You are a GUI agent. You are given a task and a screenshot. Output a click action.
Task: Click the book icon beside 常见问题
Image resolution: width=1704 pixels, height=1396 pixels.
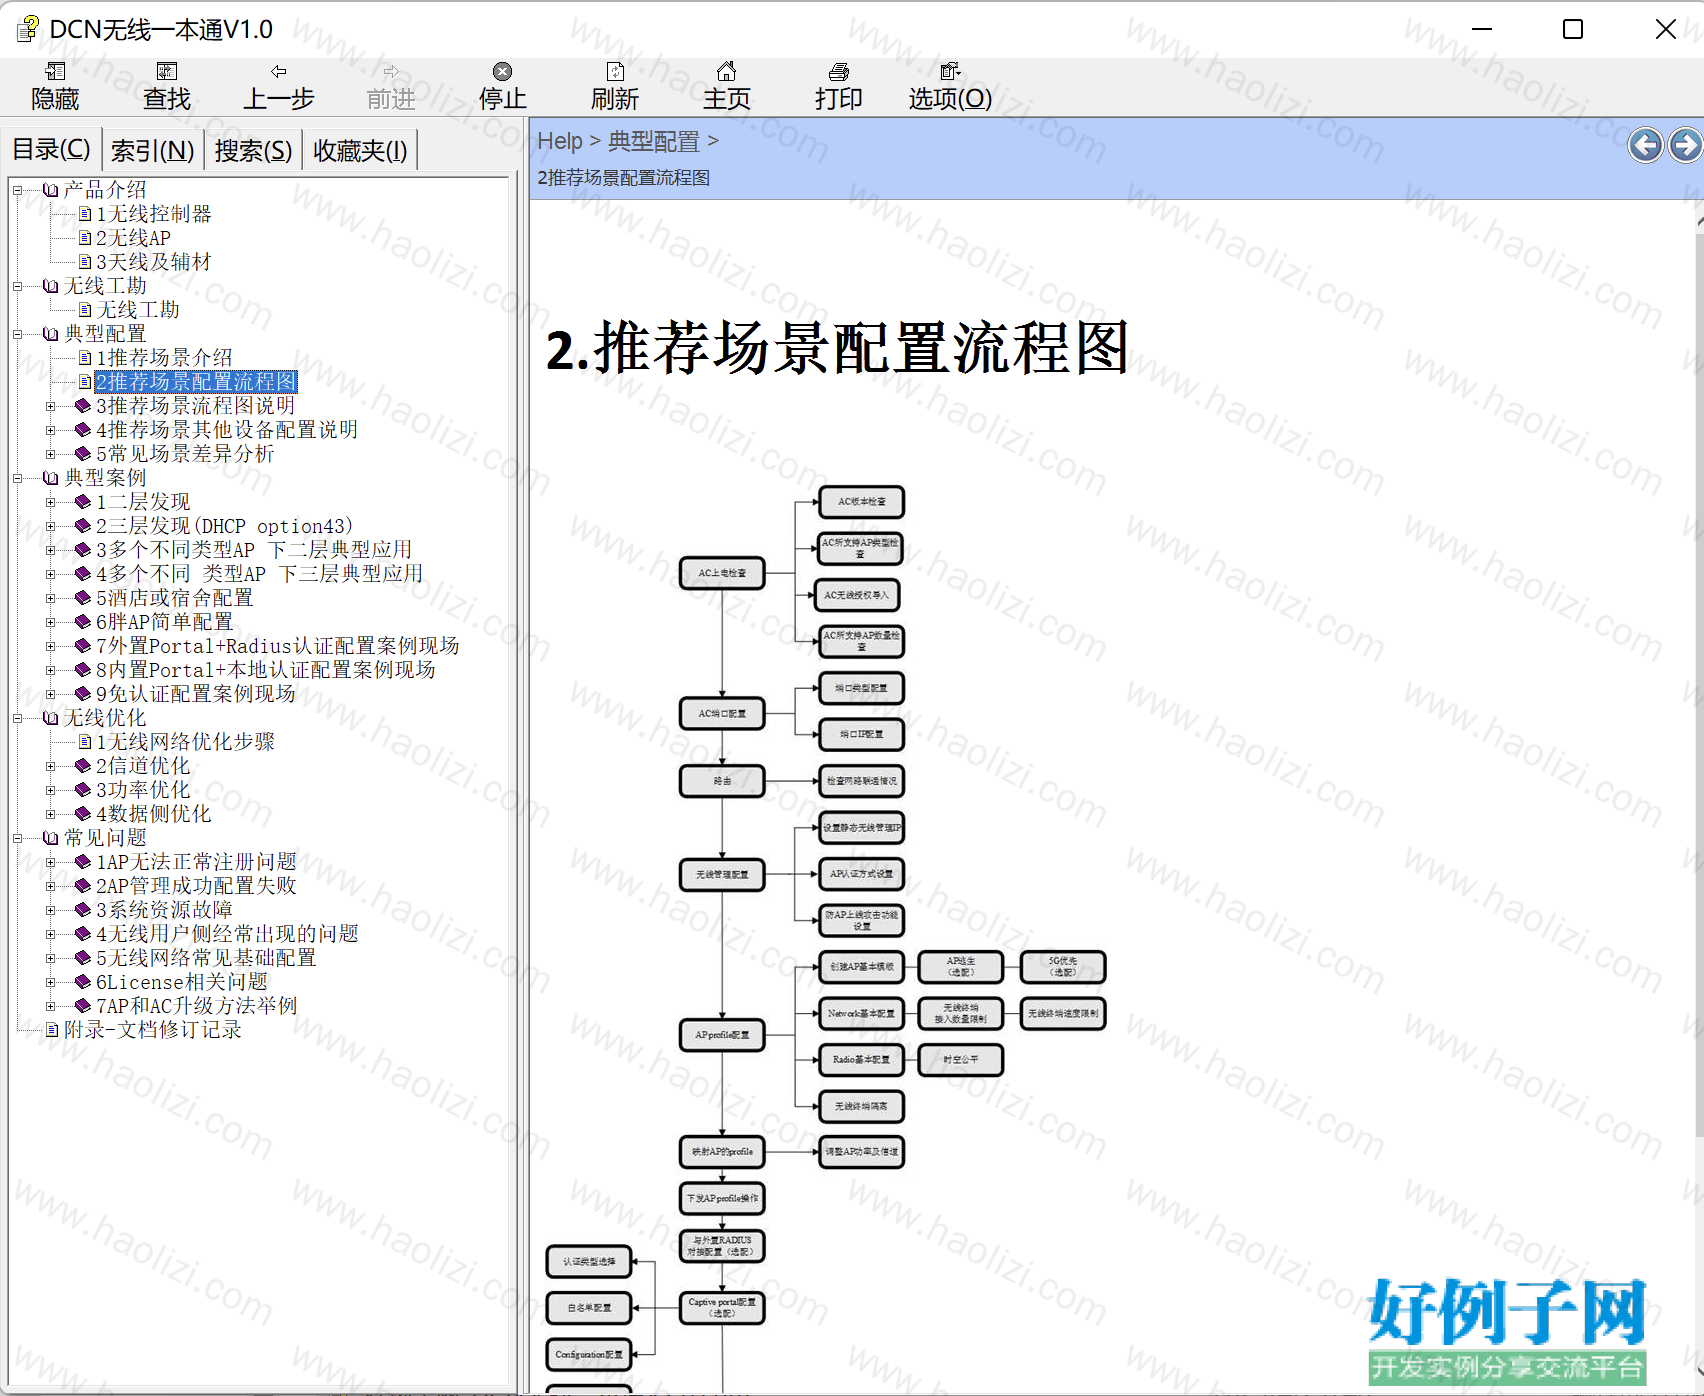point(51,838)
